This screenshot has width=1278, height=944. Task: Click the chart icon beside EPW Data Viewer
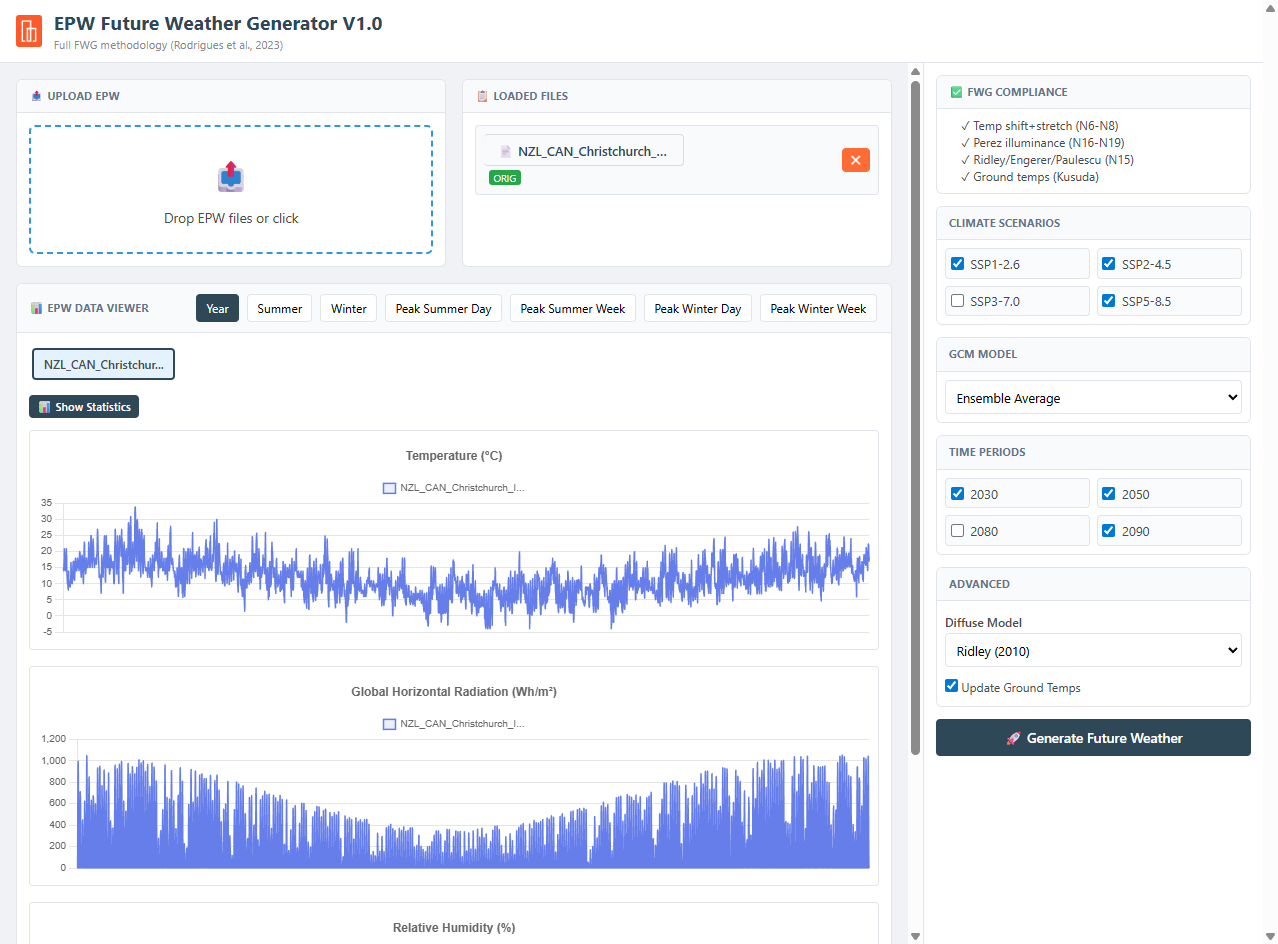point(36,308)
